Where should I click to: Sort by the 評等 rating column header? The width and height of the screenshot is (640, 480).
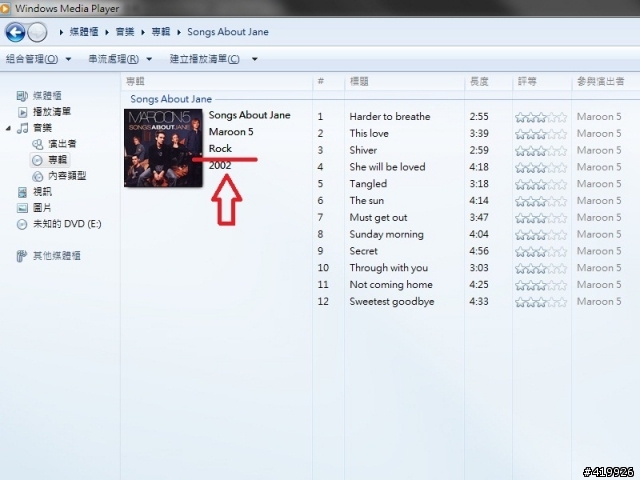(x=542, y=82)
